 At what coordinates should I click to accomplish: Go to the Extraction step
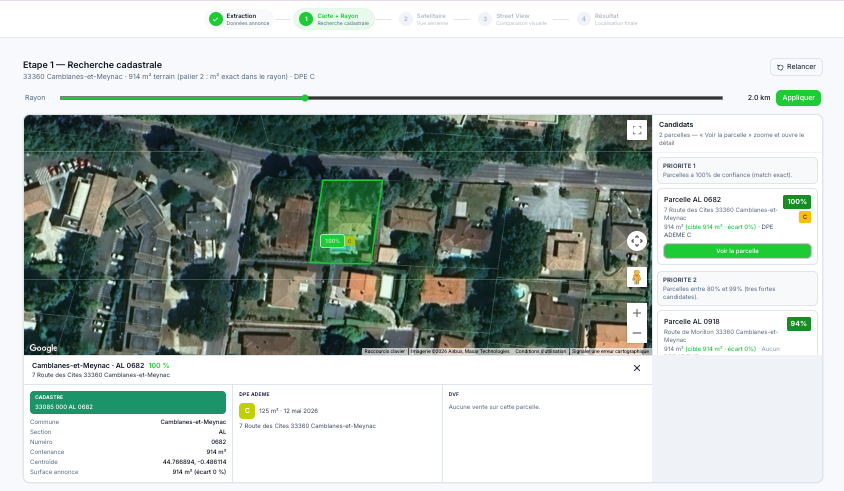tap(240, 19)
